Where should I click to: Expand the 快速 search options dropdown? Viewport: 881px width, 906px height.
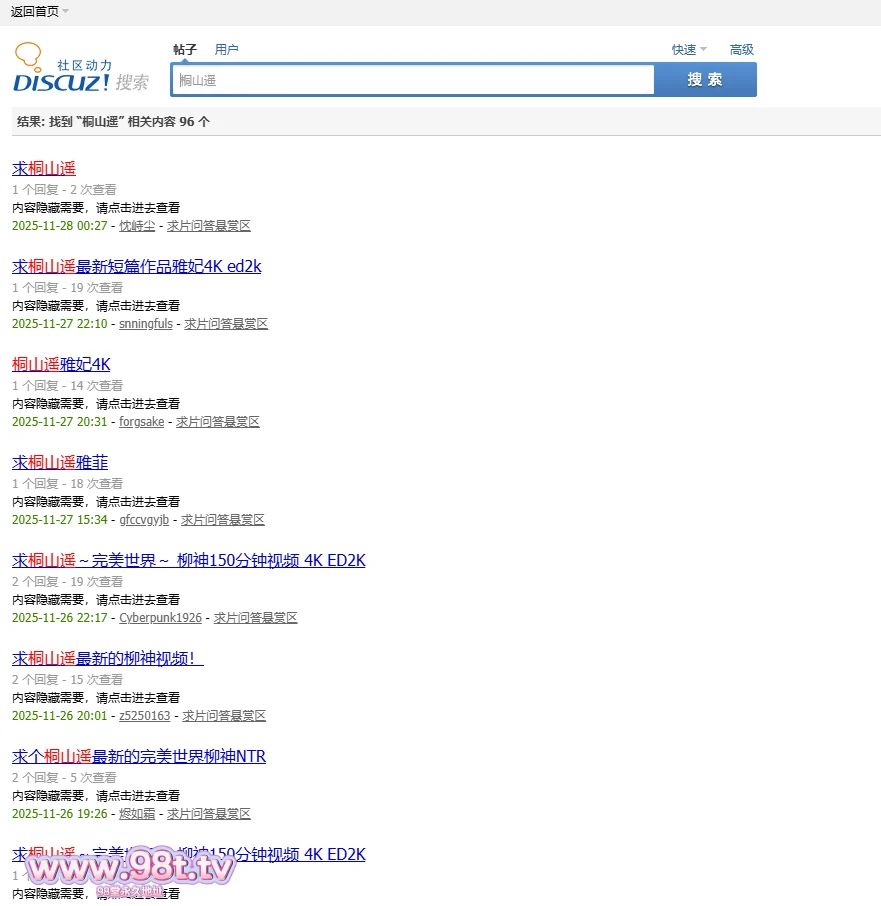(702, 50)
